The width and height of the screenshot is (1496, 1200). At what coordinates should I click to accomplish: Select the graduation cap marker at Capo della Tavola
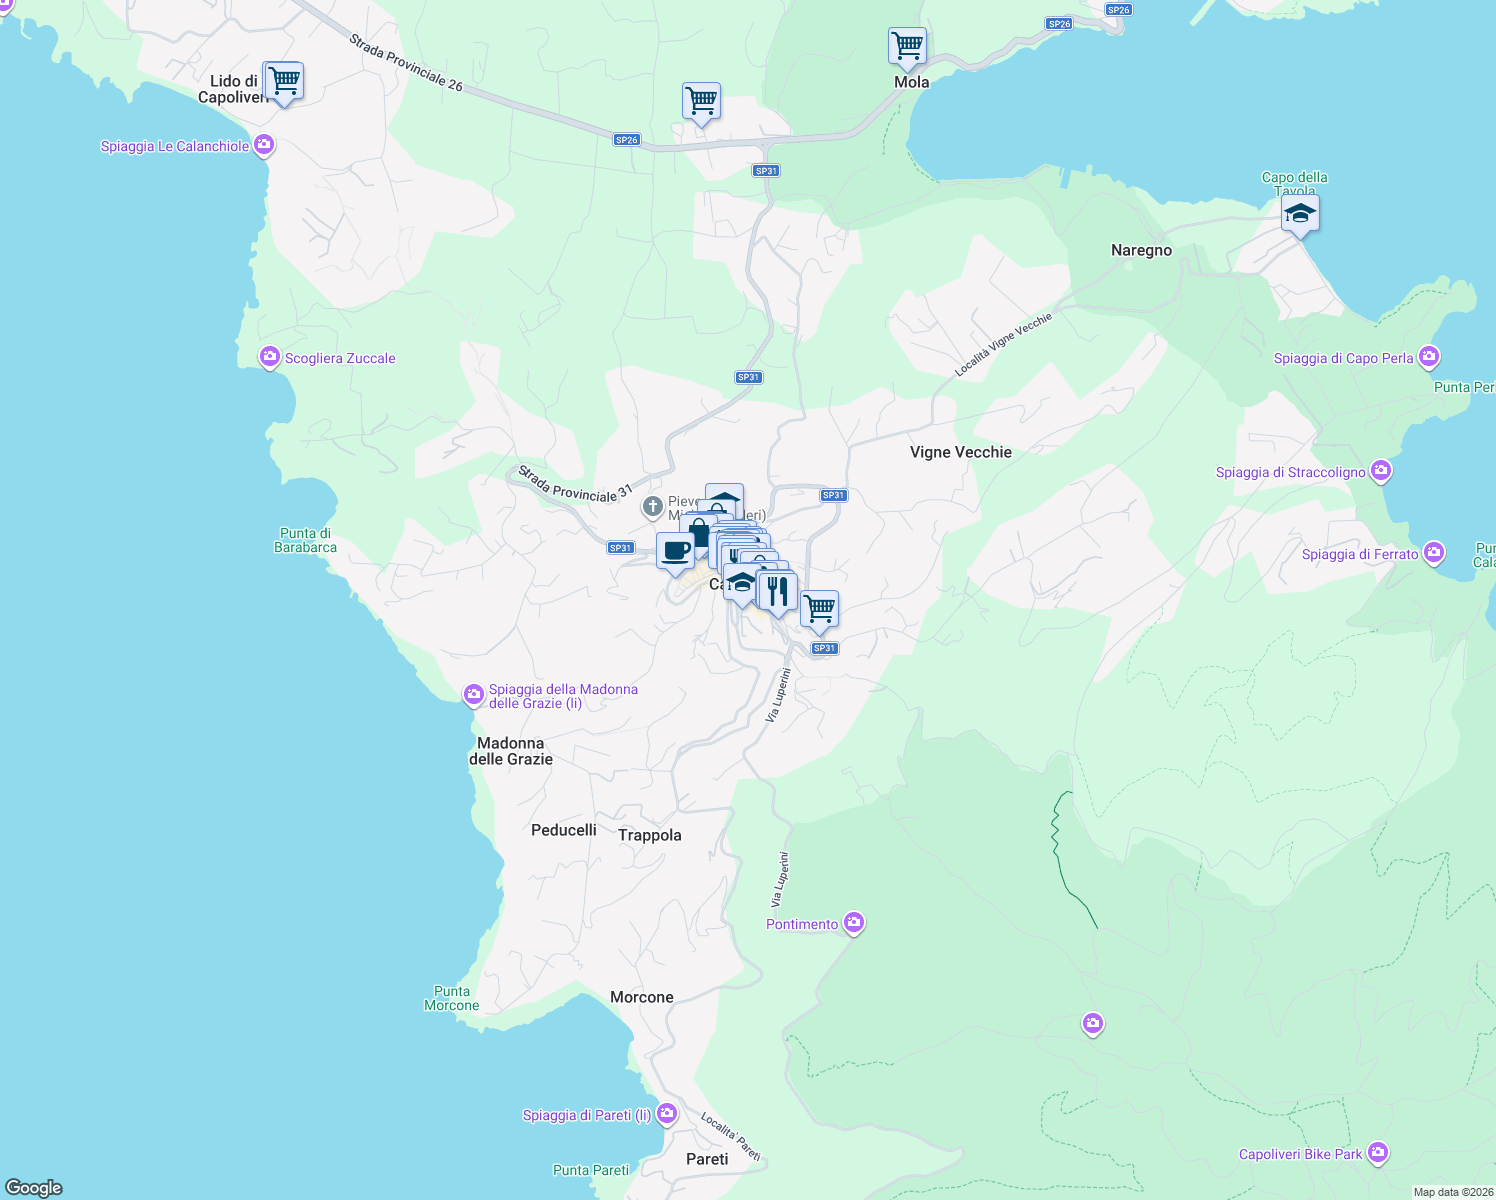(1299, 213)
